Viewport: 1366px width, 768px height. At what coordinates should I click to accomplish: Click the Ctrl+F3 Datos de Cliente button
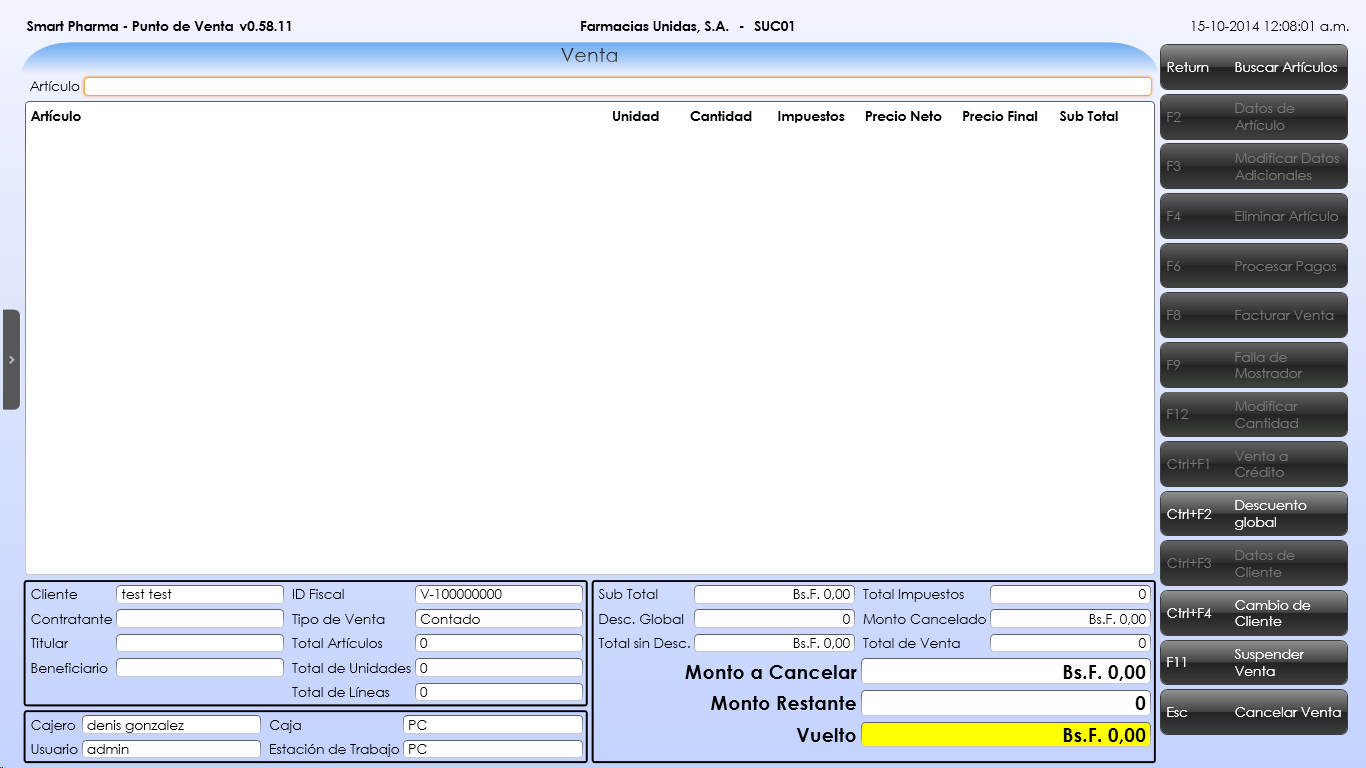coord(1253,563)
